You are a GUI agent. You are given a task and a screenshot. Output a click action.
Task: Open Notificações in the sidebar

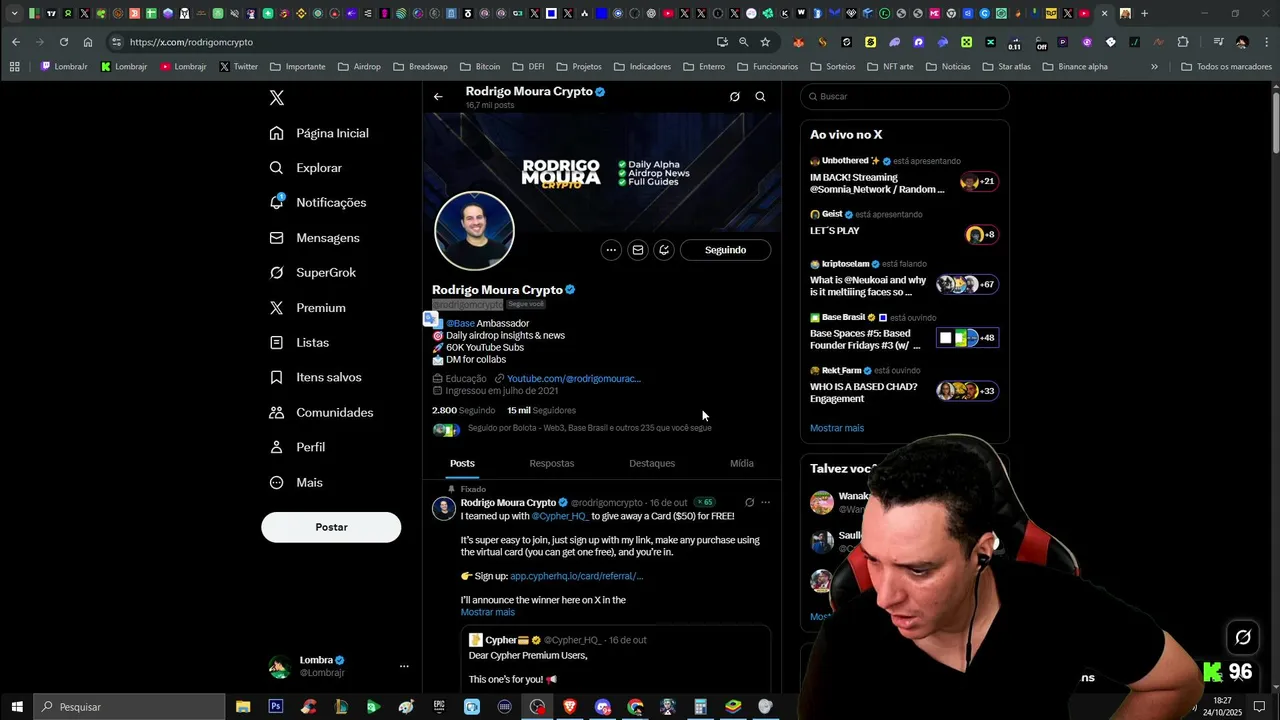tap(318, 202)
